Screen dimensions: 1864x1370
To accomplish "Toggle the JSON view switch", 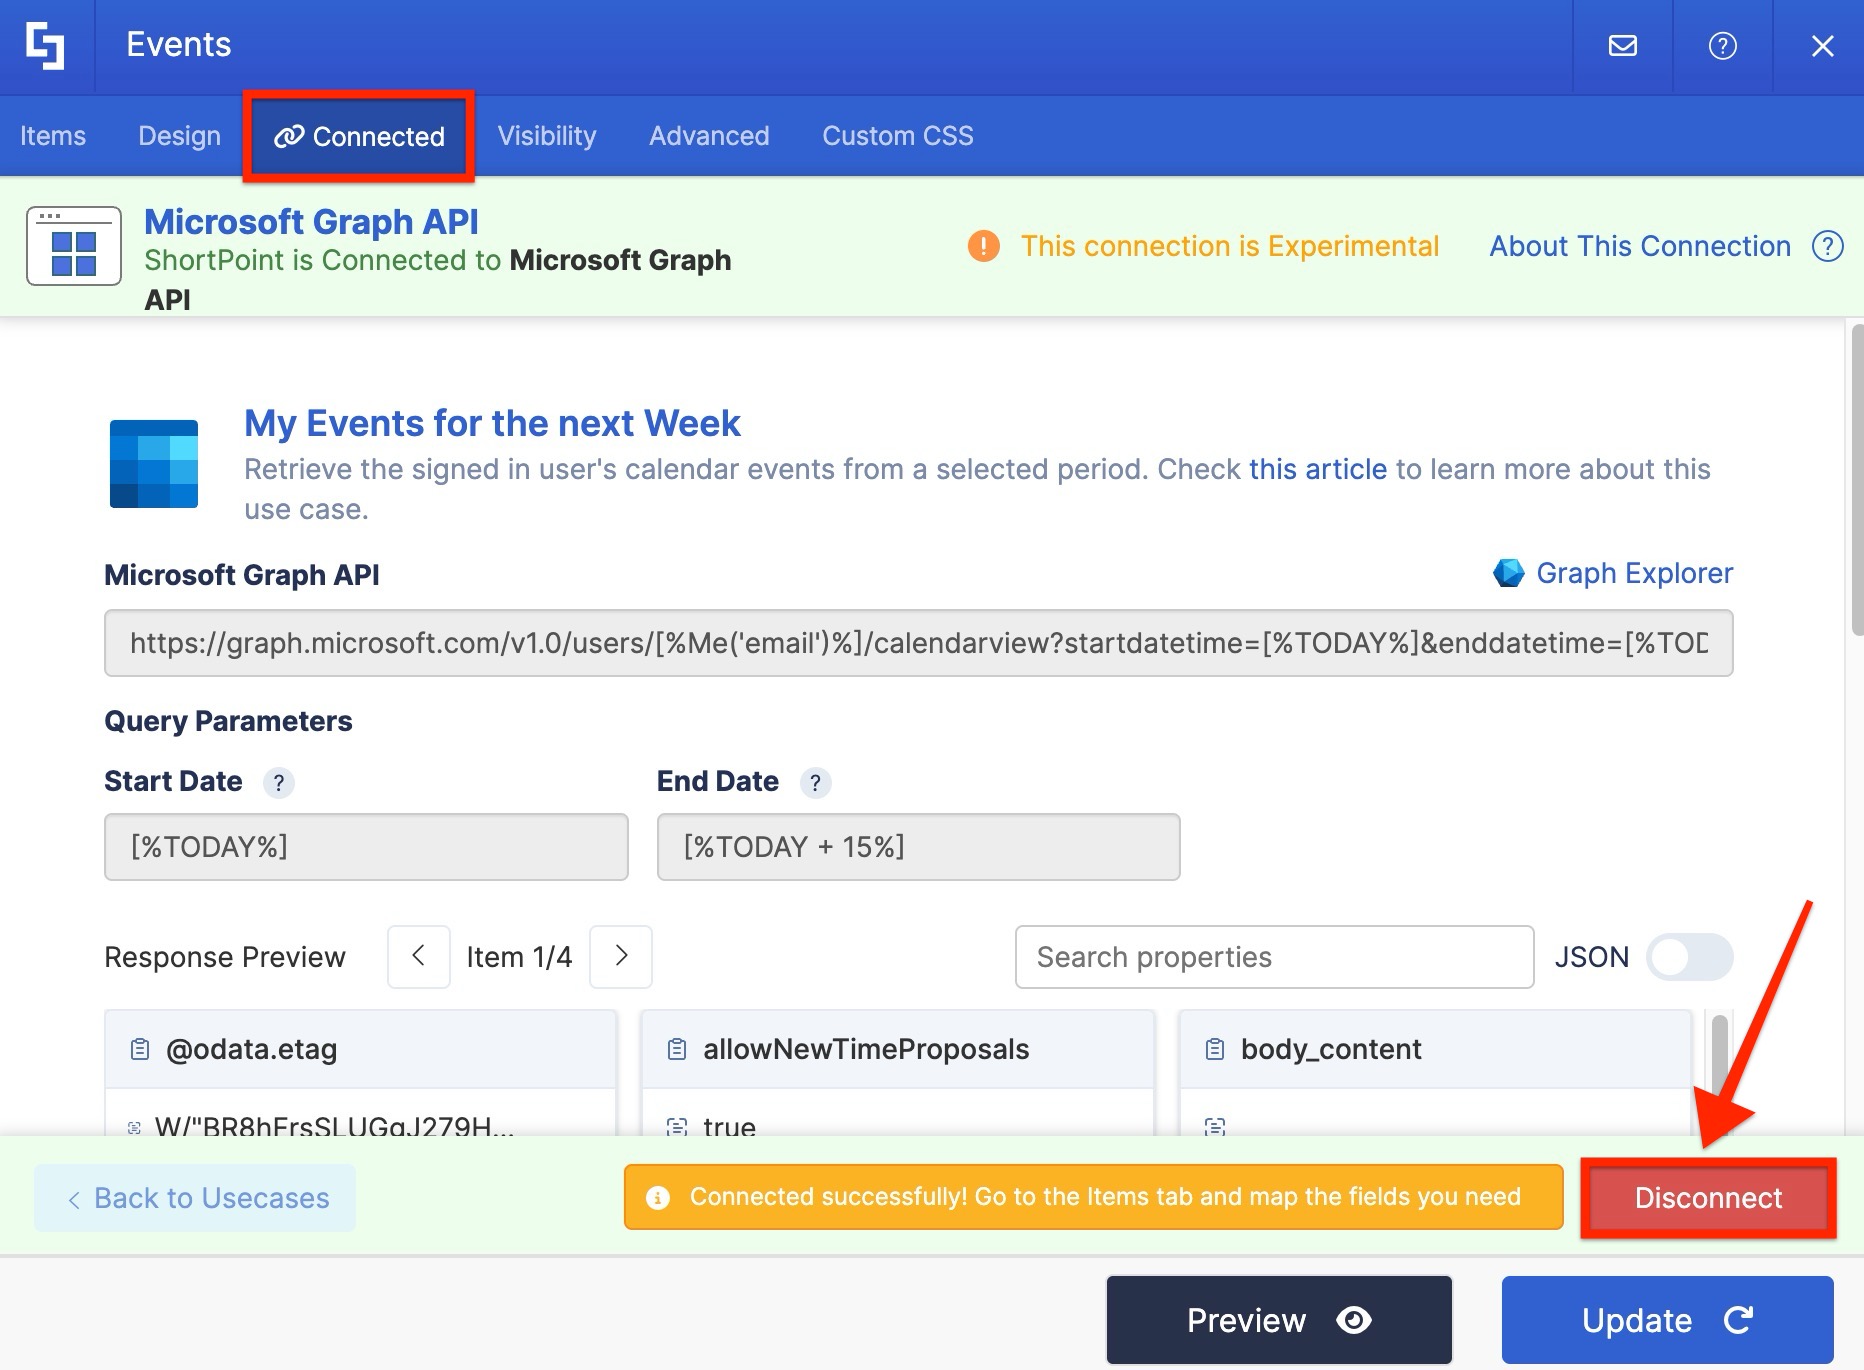I will pyautogui.click(x=1689, y=957).
